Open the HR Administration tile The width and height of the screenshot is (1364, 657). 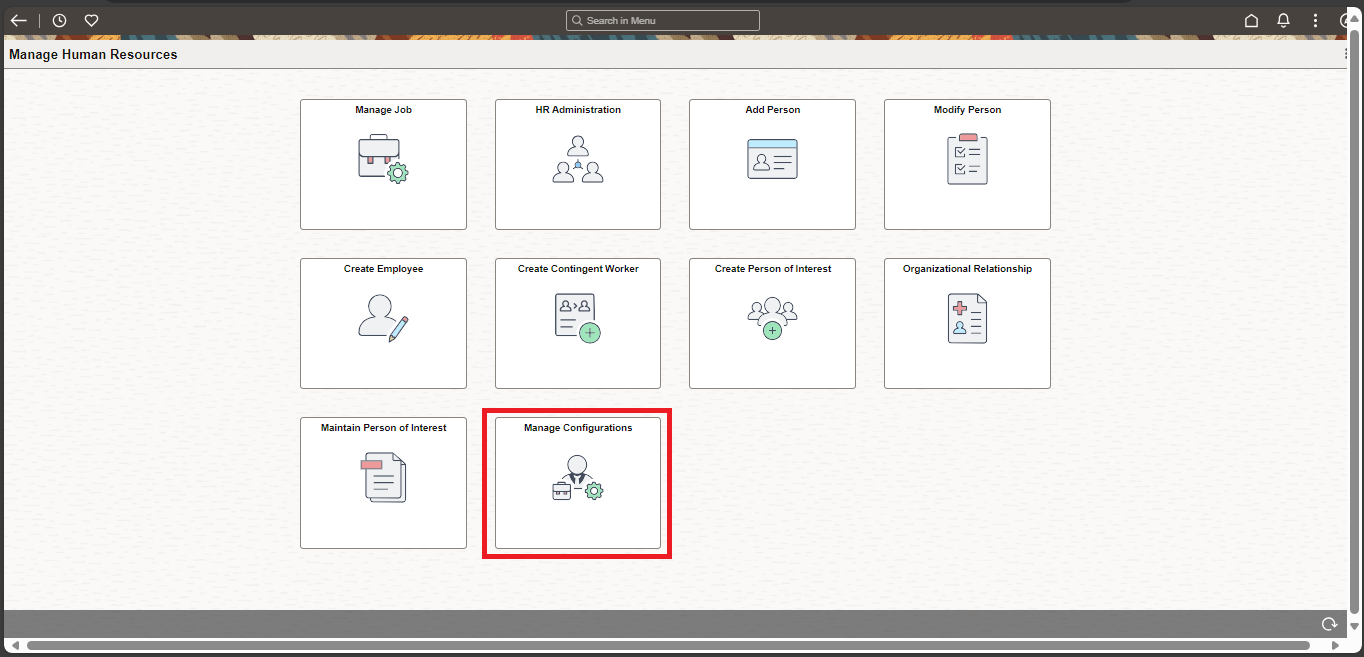point(577,164)
